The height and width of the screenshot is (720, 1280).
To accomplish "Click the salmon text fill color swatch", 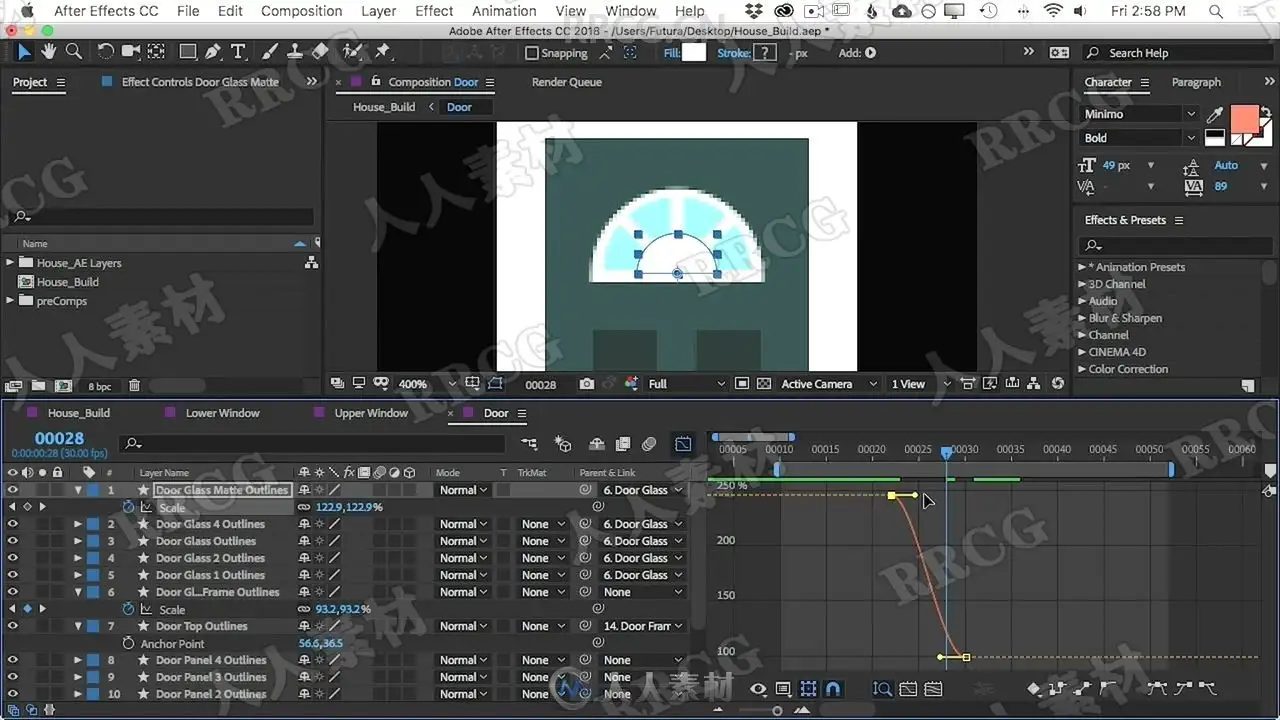I will point(1245,119).
